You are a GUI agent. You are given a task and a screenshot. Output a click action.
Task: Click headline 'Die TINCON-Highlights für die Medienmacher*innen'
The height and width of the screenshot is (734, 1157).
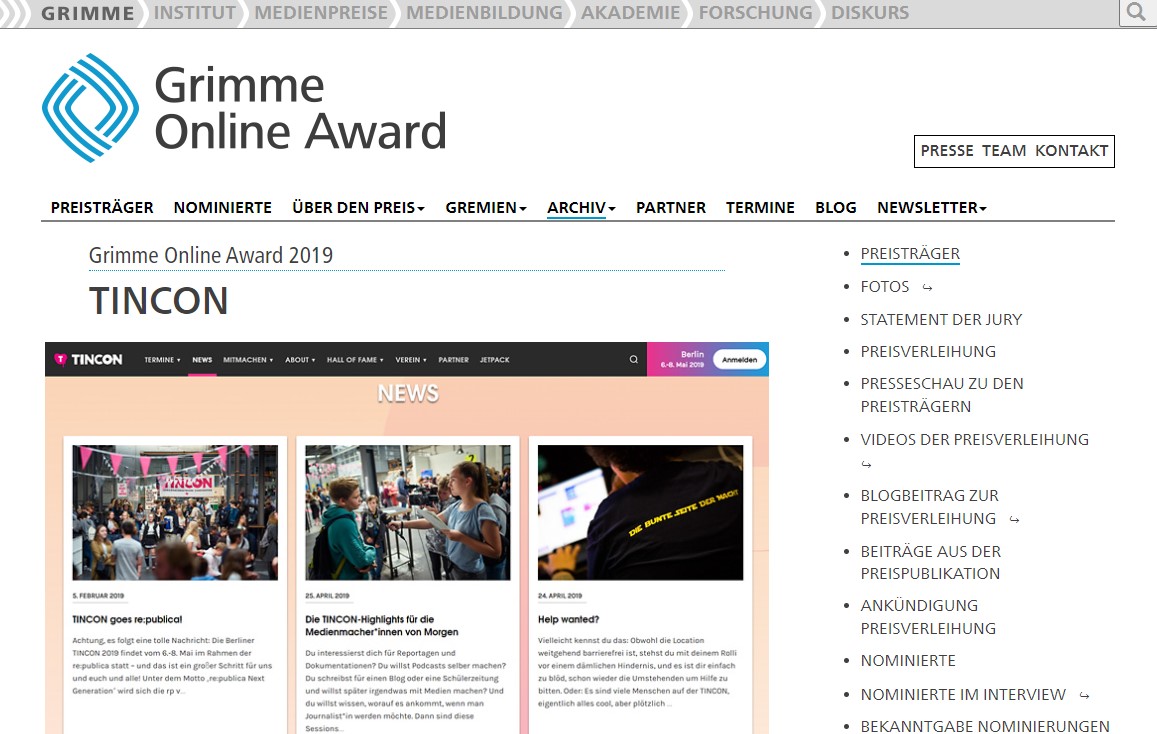(381, 626)
